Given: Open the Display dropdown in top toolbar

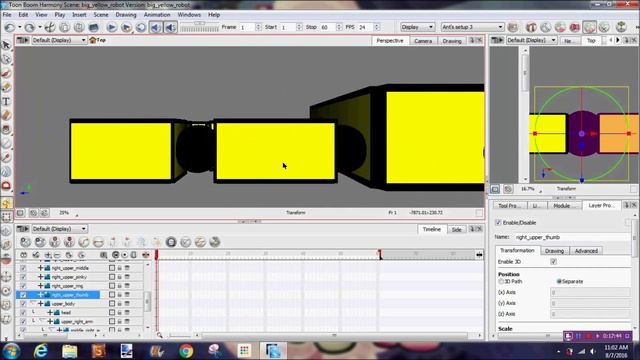Looking at the screenshot, I should click(x=418, y=27).
